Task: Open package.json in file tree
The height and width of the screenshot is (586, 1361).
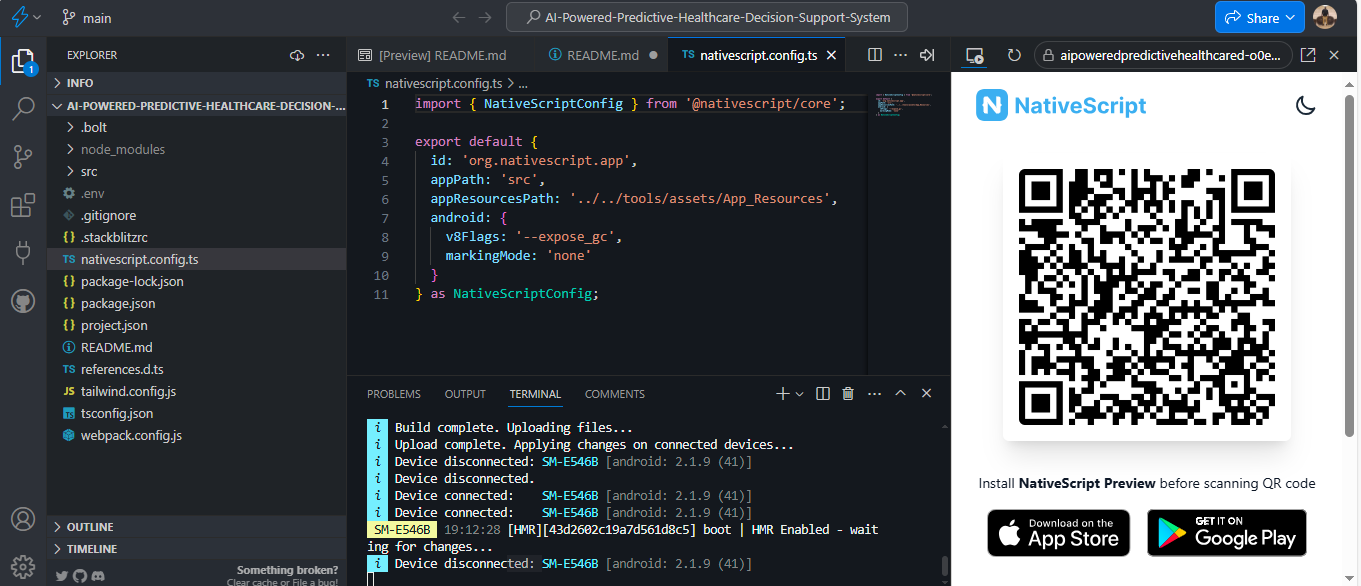Action: click(197, 303)
